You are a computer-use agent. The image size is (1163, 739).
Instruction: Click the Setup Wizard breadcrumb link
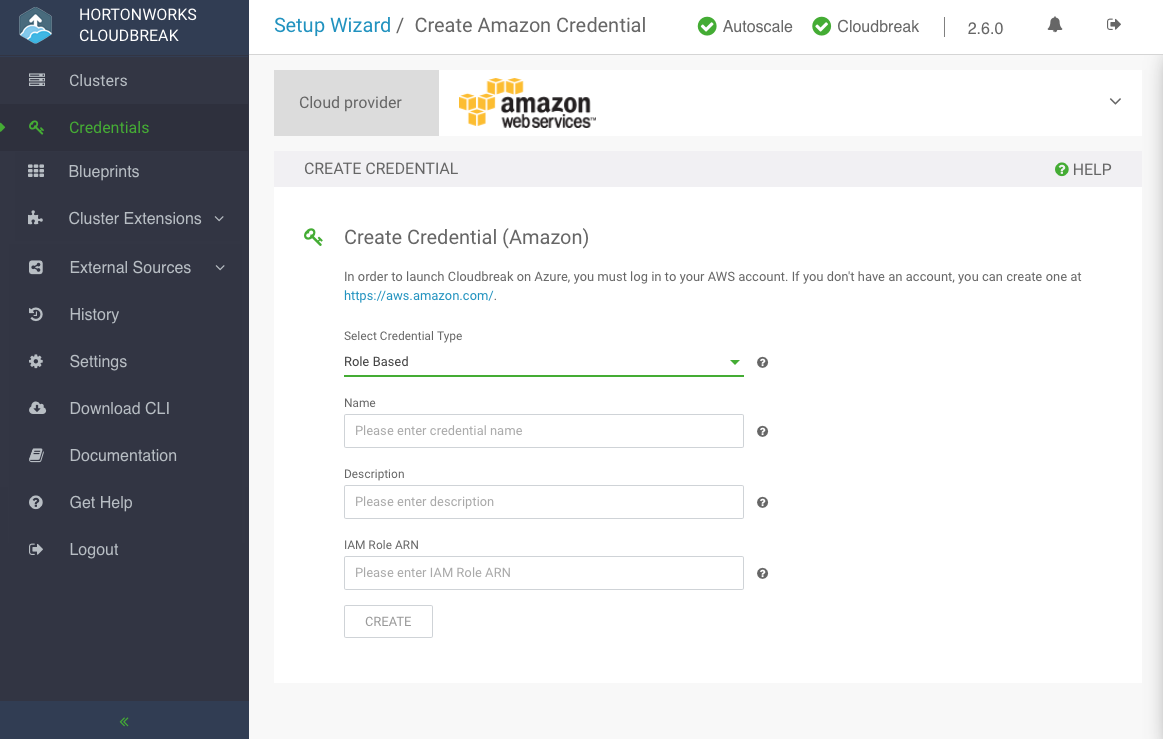332,26
